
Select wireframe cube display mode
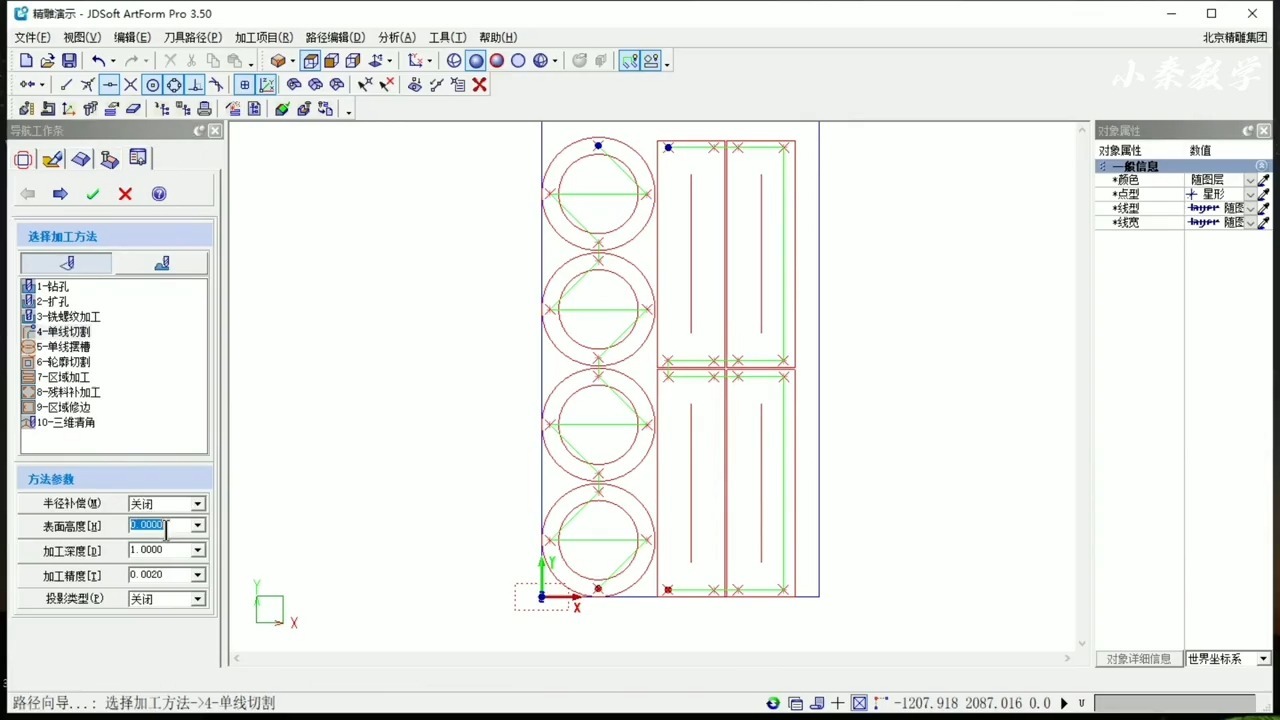coord(311,61)
